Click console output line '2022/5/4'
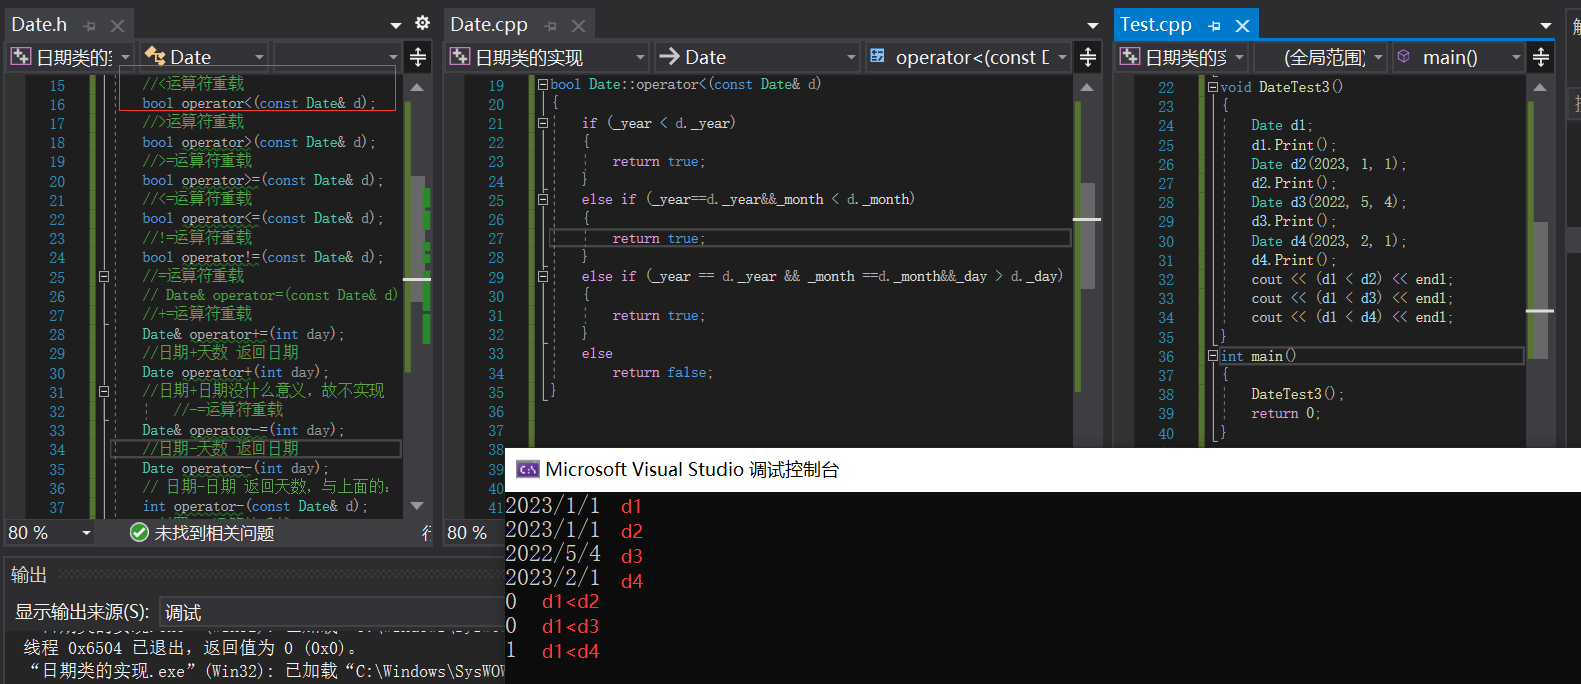 coord(553,554)
